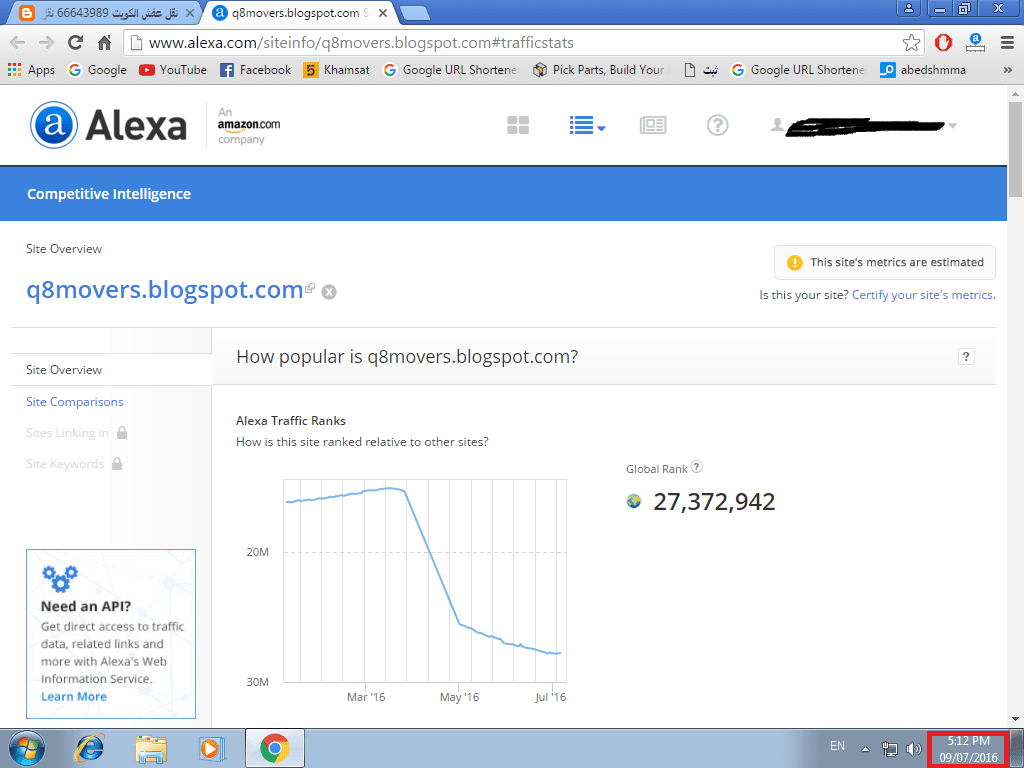1024x768 pixels.
Task: Click Certify your site's metrics link
Action: (x=923, y=295)
